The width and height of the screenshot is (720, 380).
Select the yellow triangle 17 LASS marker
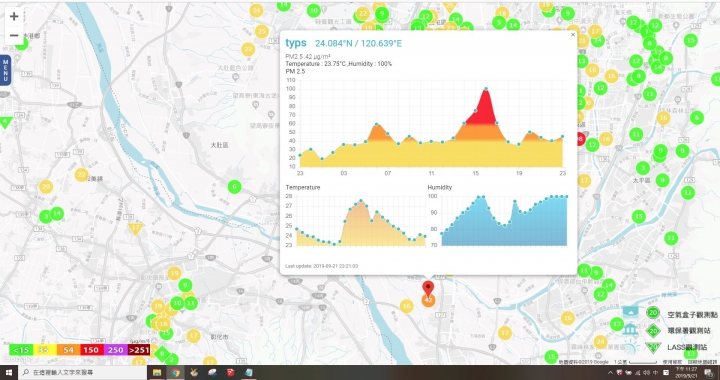tap(135, 228)
